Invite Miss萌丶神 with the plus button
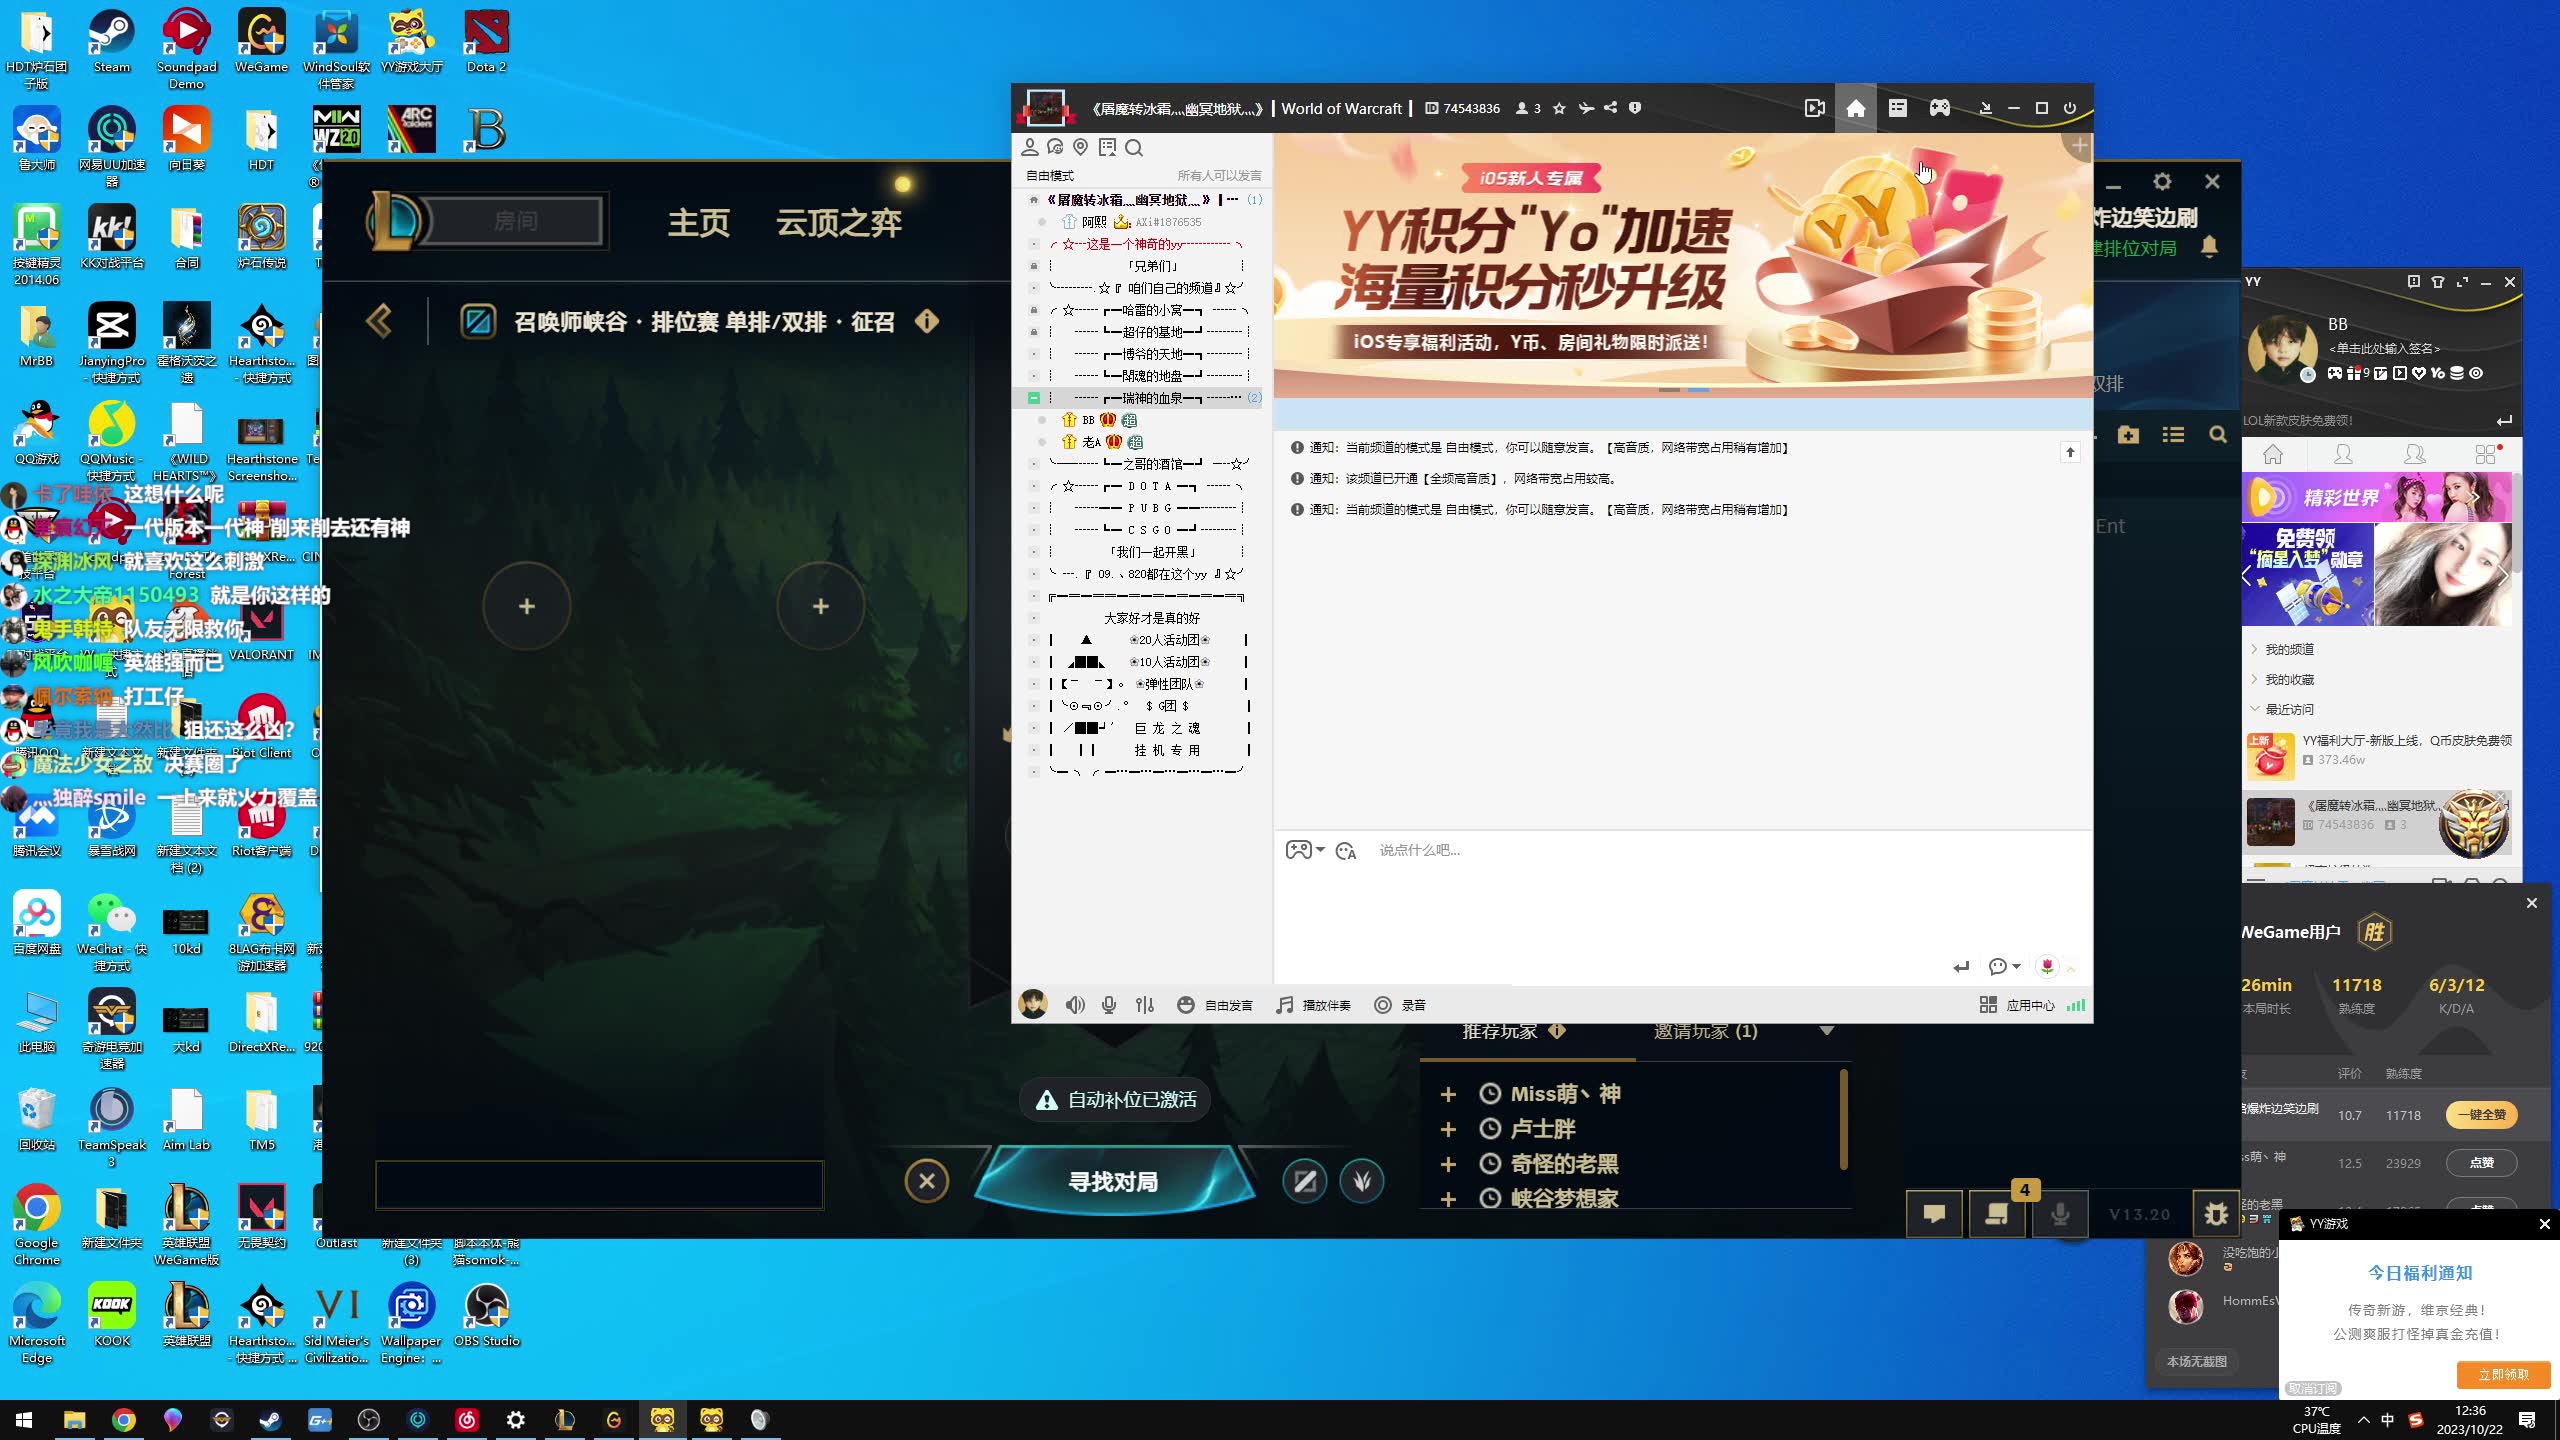Screen dimensions: 2560x1440 [1448, 1094]
